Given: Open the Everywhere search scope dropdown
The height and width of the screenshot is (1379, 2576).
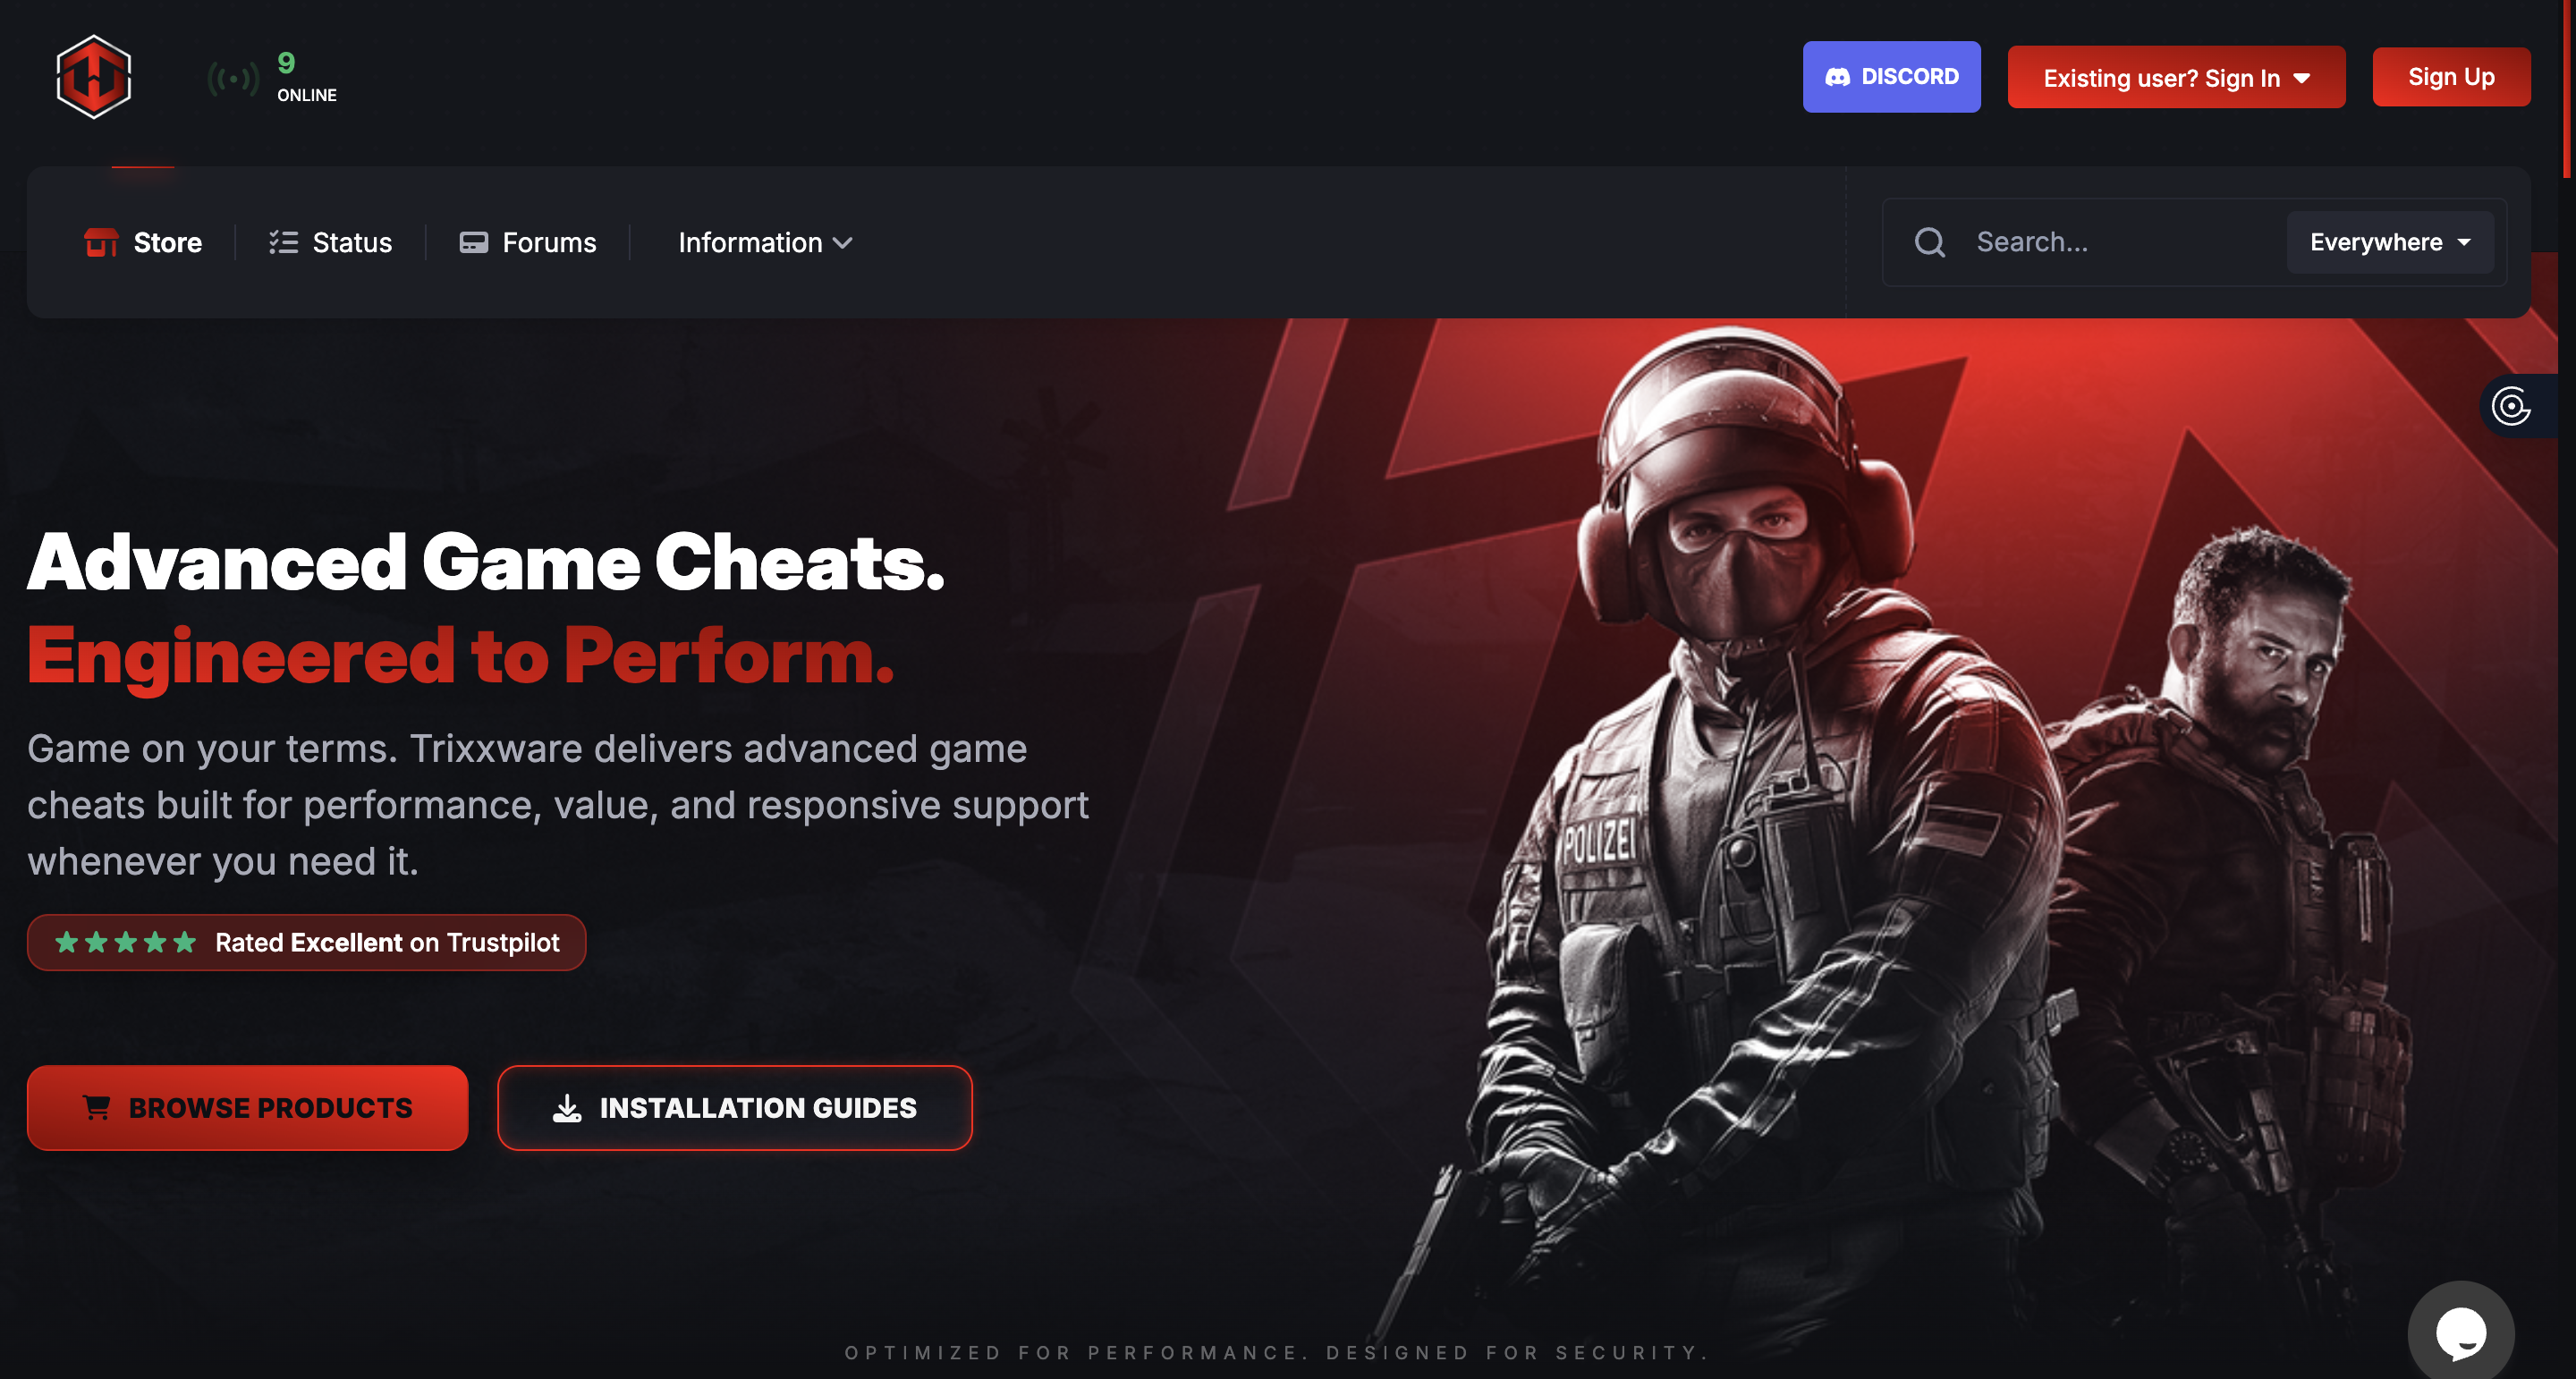Looking at the screenshot, I should 2389,242.
